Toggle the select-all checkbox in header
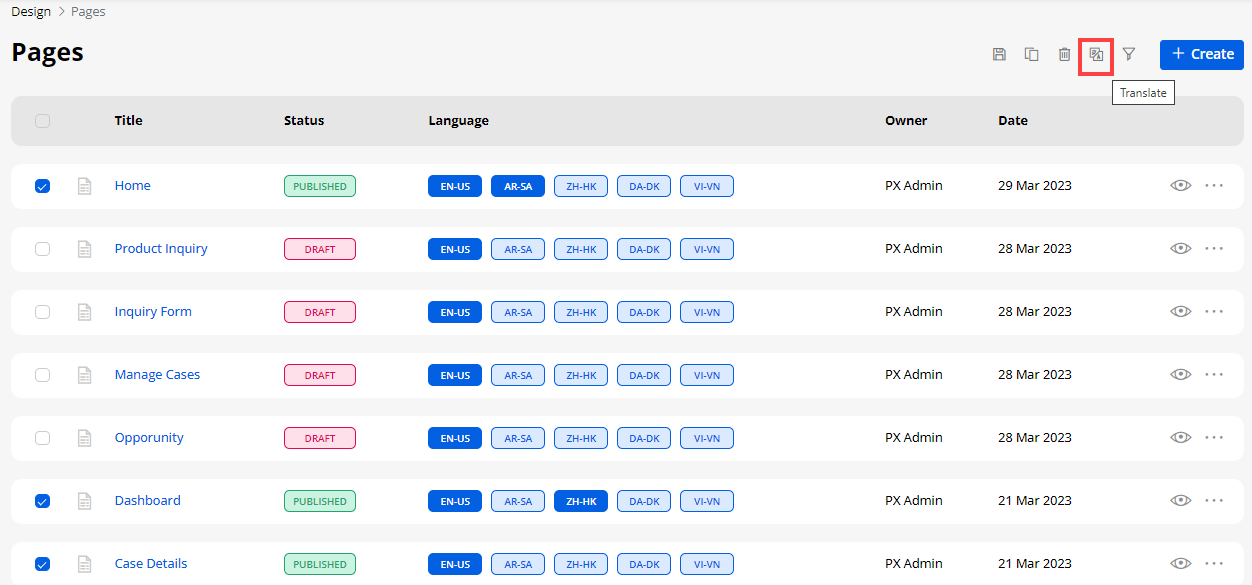The height and width of the screenshot is (585, 1252). 42,121
